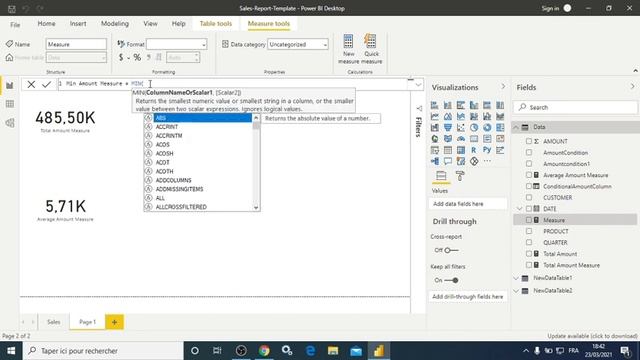Select the R script visual
This screenshot has height=360, width=640.
point(474,150)
